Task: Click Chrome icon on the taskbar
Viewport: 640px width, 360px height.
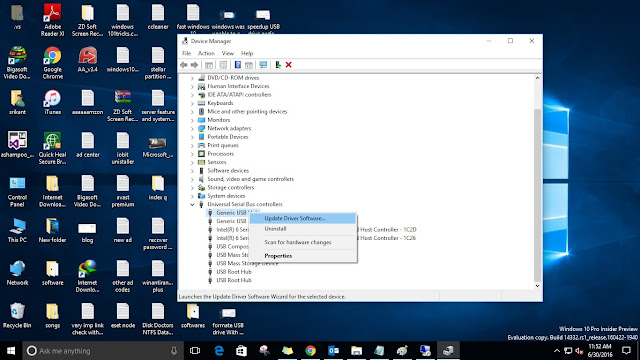Action: tap(311, 351)
